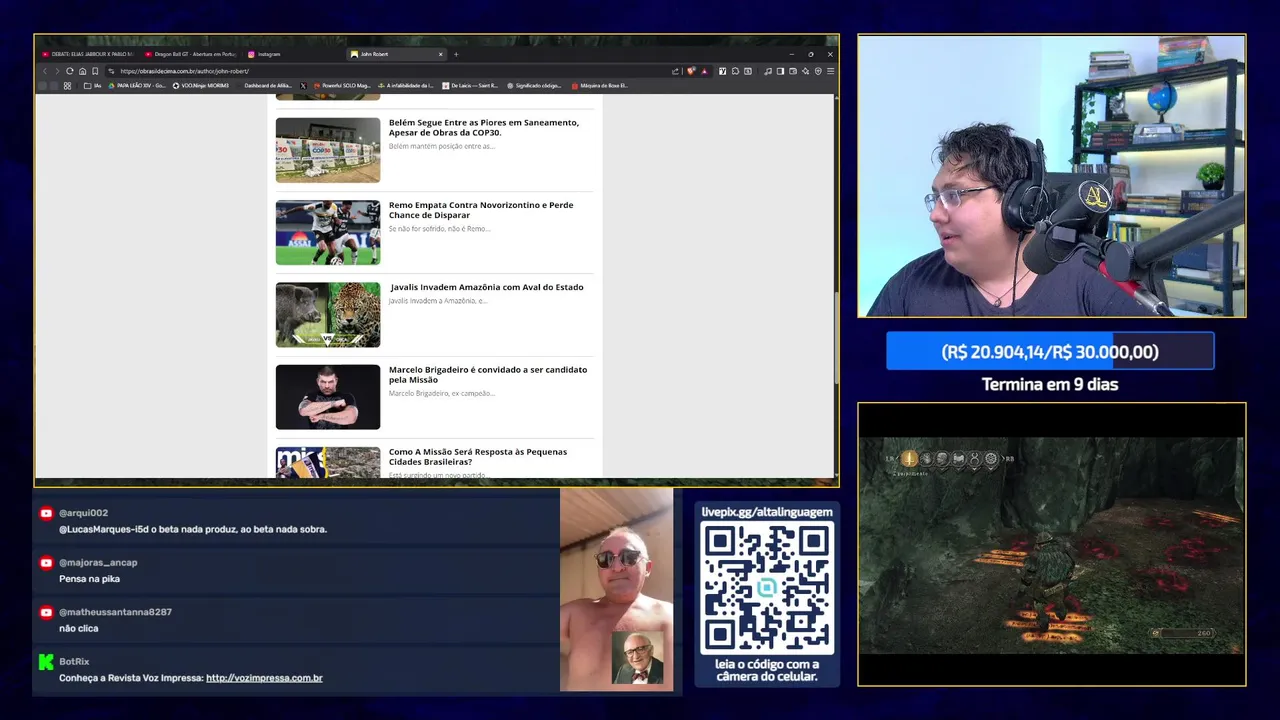Viewport: 1280px width, 720px height.
Task: Select the John Robert tab
Action: pos(396,54)
